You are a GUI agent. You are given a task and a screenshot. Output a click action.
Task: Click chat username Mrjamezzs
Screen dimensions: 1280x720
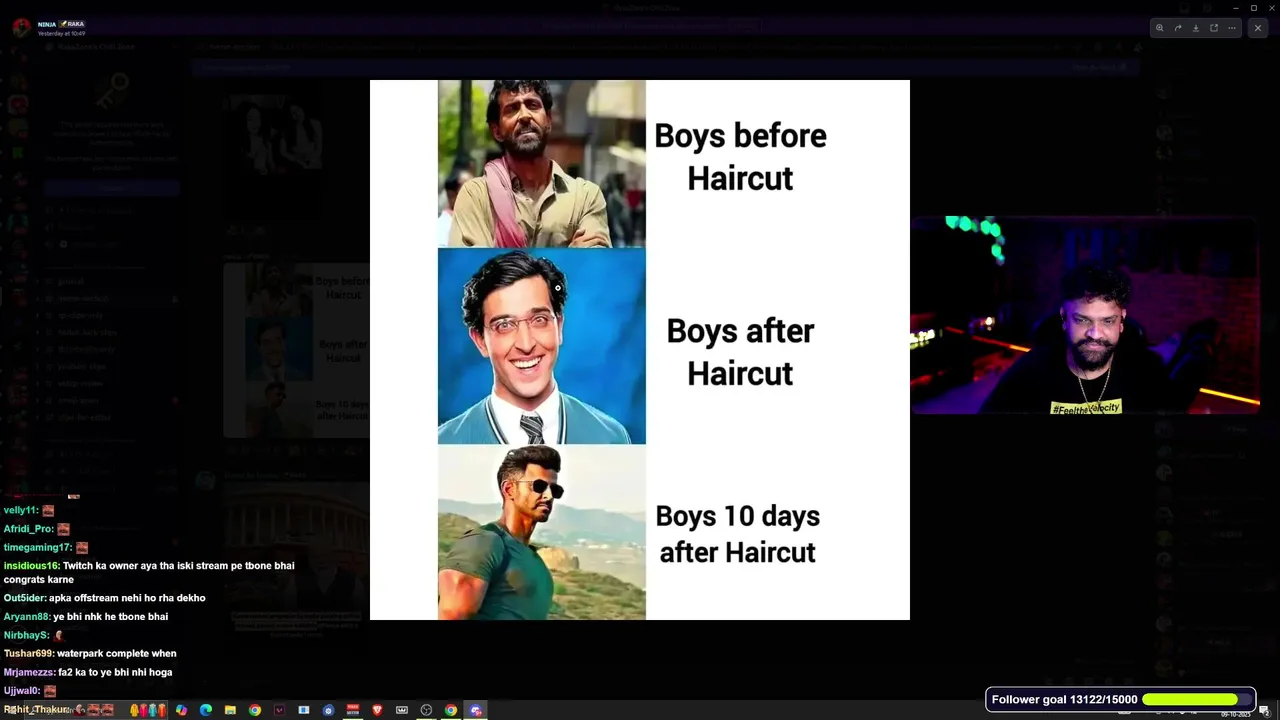[x=30, y=672]
